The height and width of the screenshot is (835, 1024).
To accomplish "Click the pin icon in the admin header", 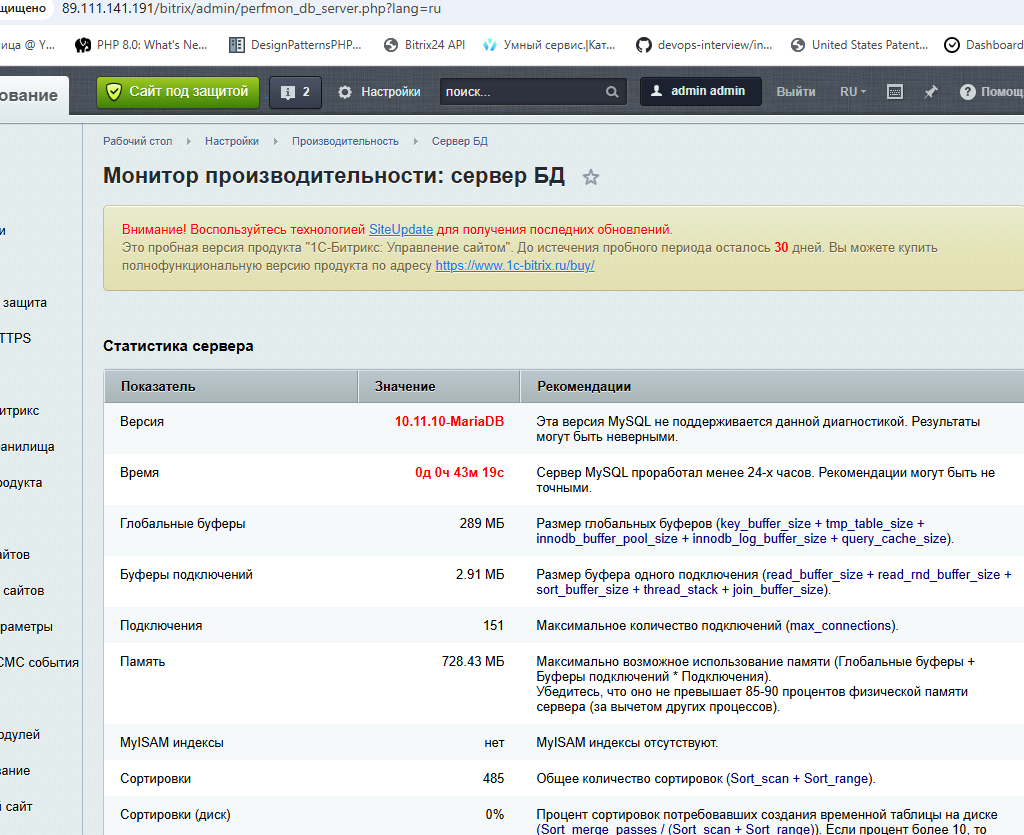I will pos(931,92).
